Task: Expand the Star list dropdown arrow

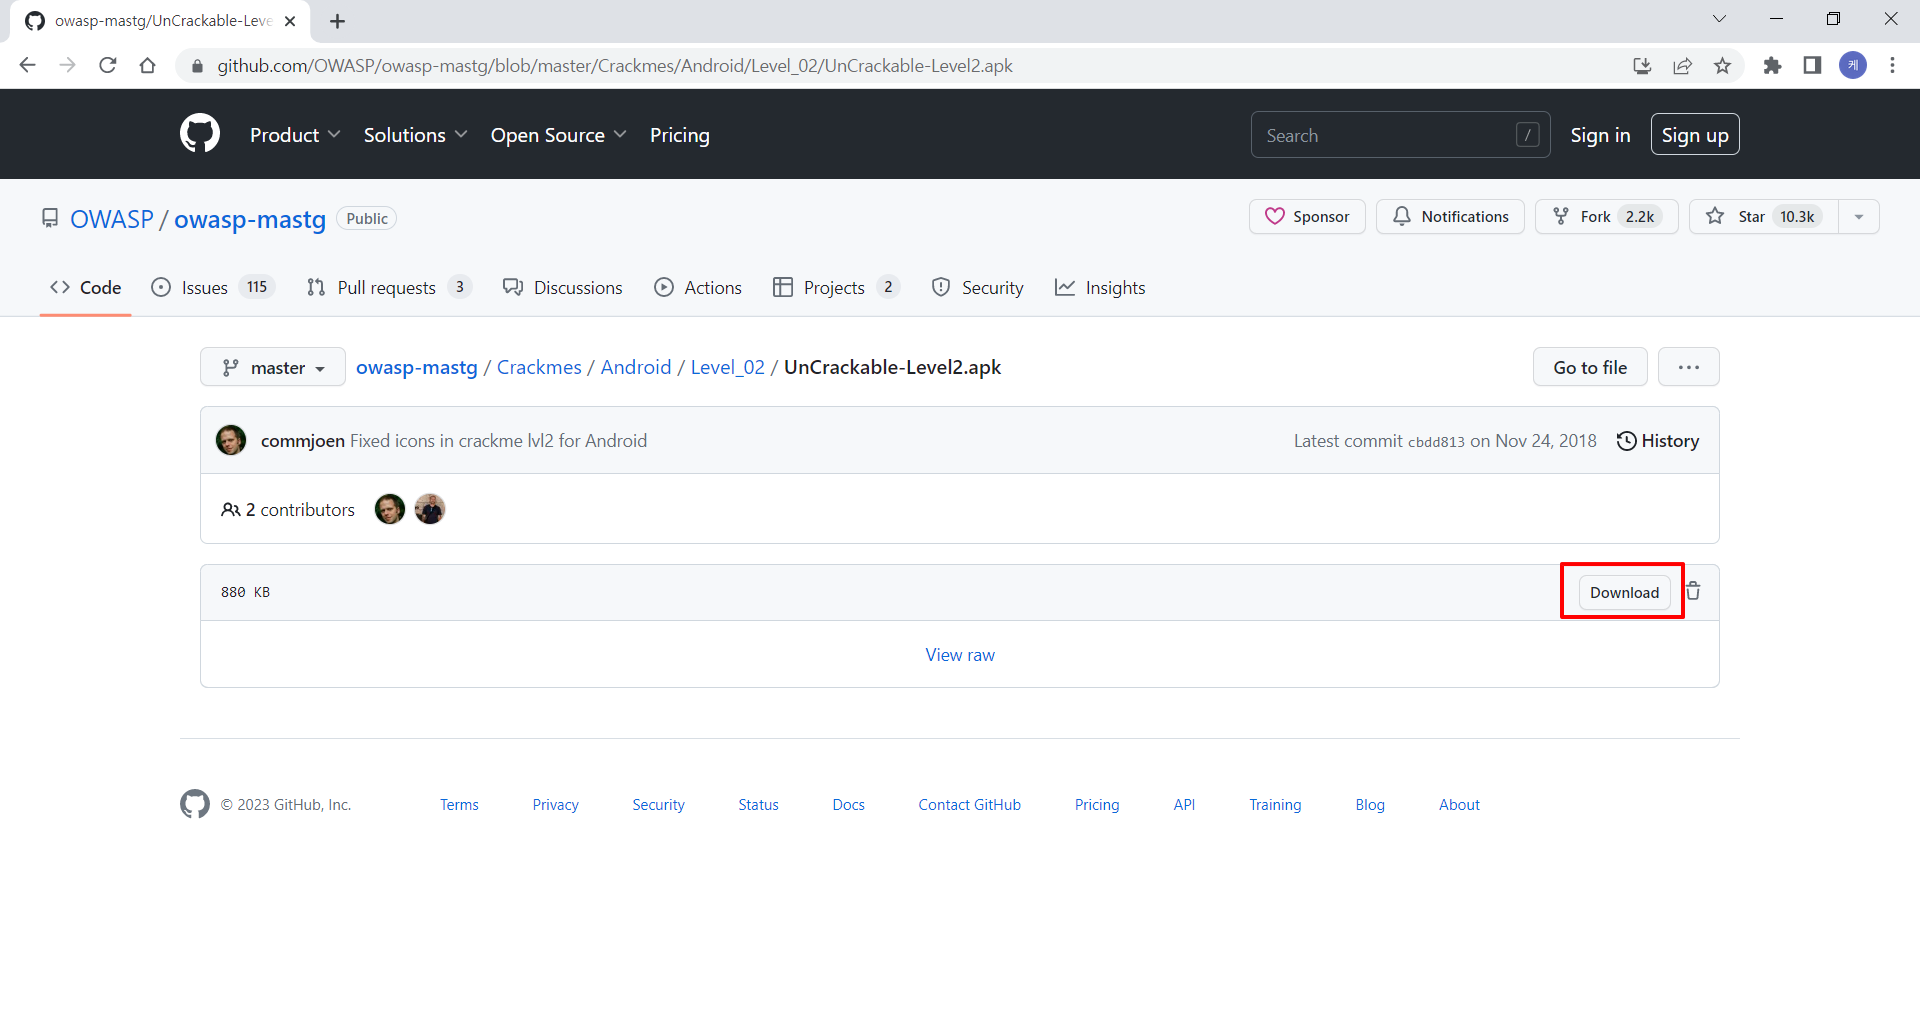Action: pos(1859,216)
